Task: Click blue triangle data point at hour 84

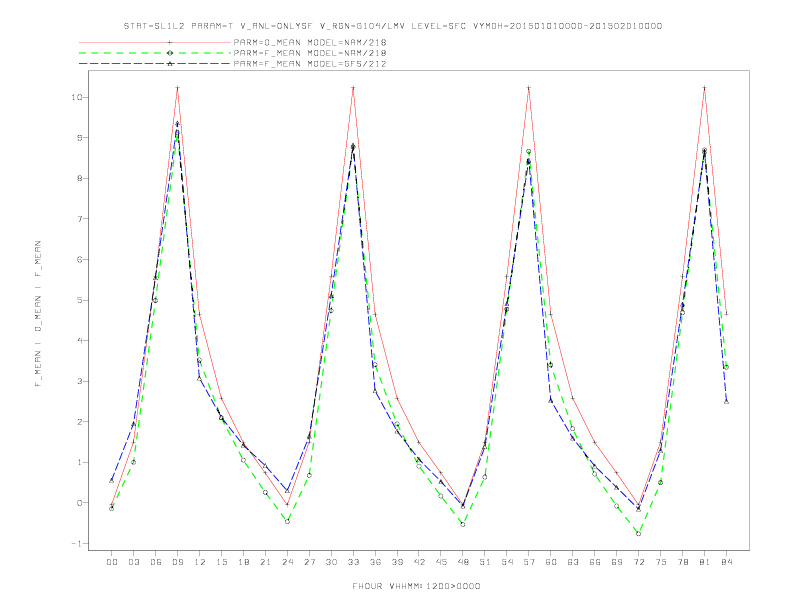Action: click(x=726, y=401)
